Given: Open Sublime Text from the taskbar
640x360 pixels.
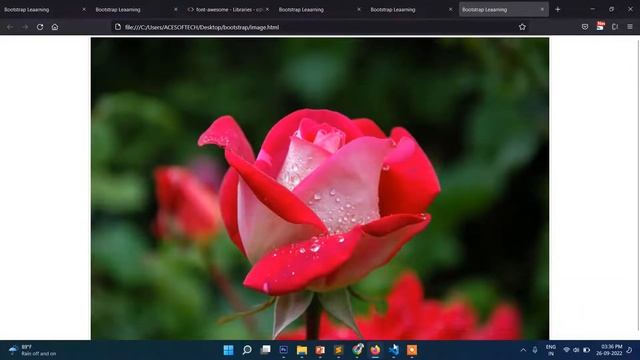Looking at the screenshot, I should coord(339,350).
